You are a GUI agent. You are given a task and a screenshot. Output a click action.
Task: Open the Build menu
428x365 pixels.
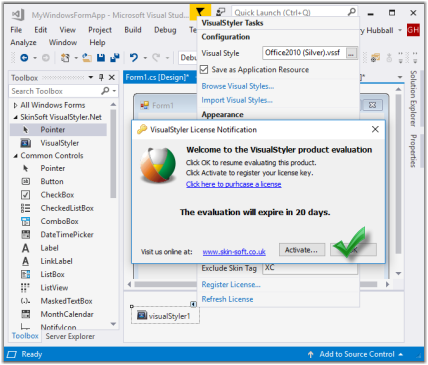tap(133, 30)
